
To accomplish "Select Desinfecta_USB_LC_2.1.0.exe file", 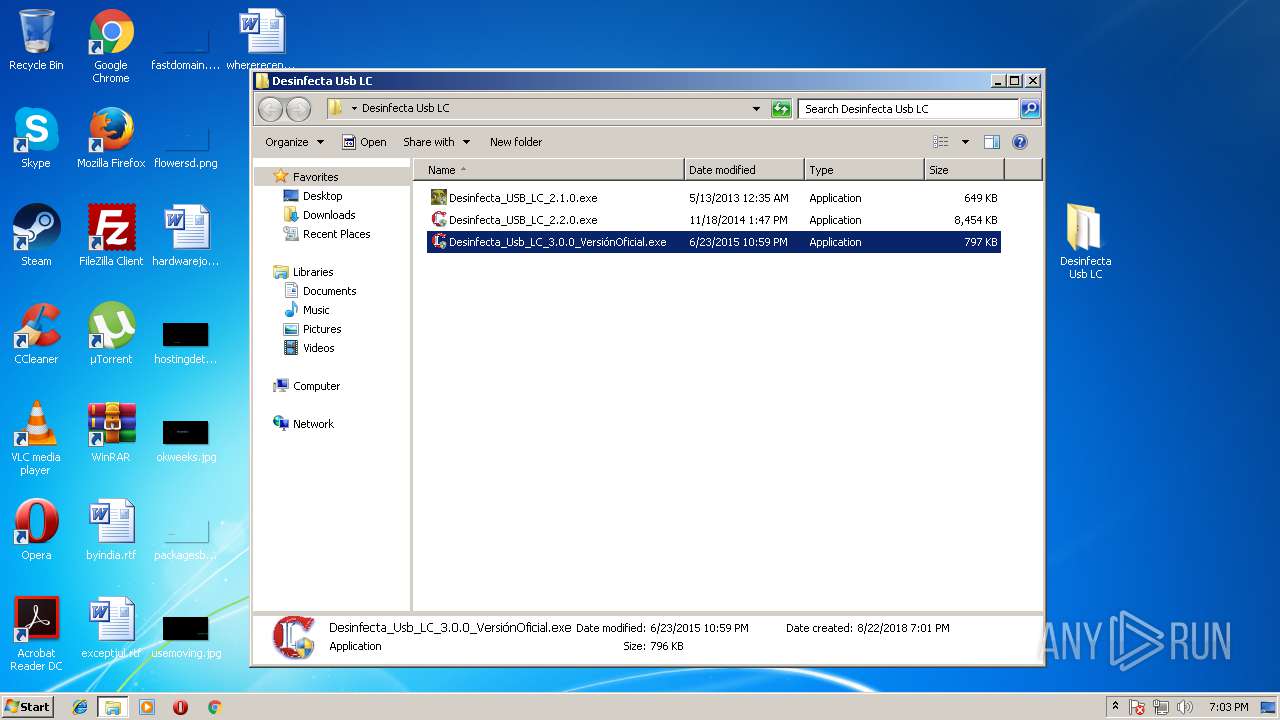I will click(x=714, y=198).
